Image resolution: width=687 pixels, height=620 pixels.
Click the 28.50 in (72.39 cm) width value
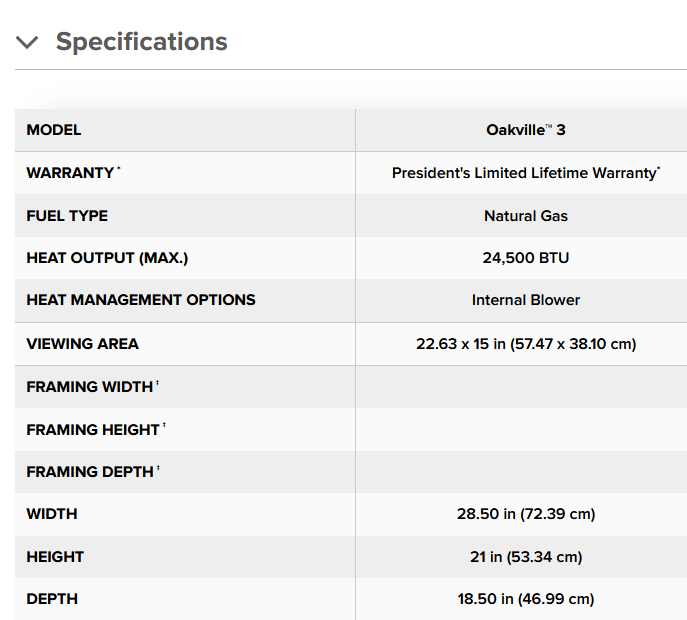click(x=525, y=514)
